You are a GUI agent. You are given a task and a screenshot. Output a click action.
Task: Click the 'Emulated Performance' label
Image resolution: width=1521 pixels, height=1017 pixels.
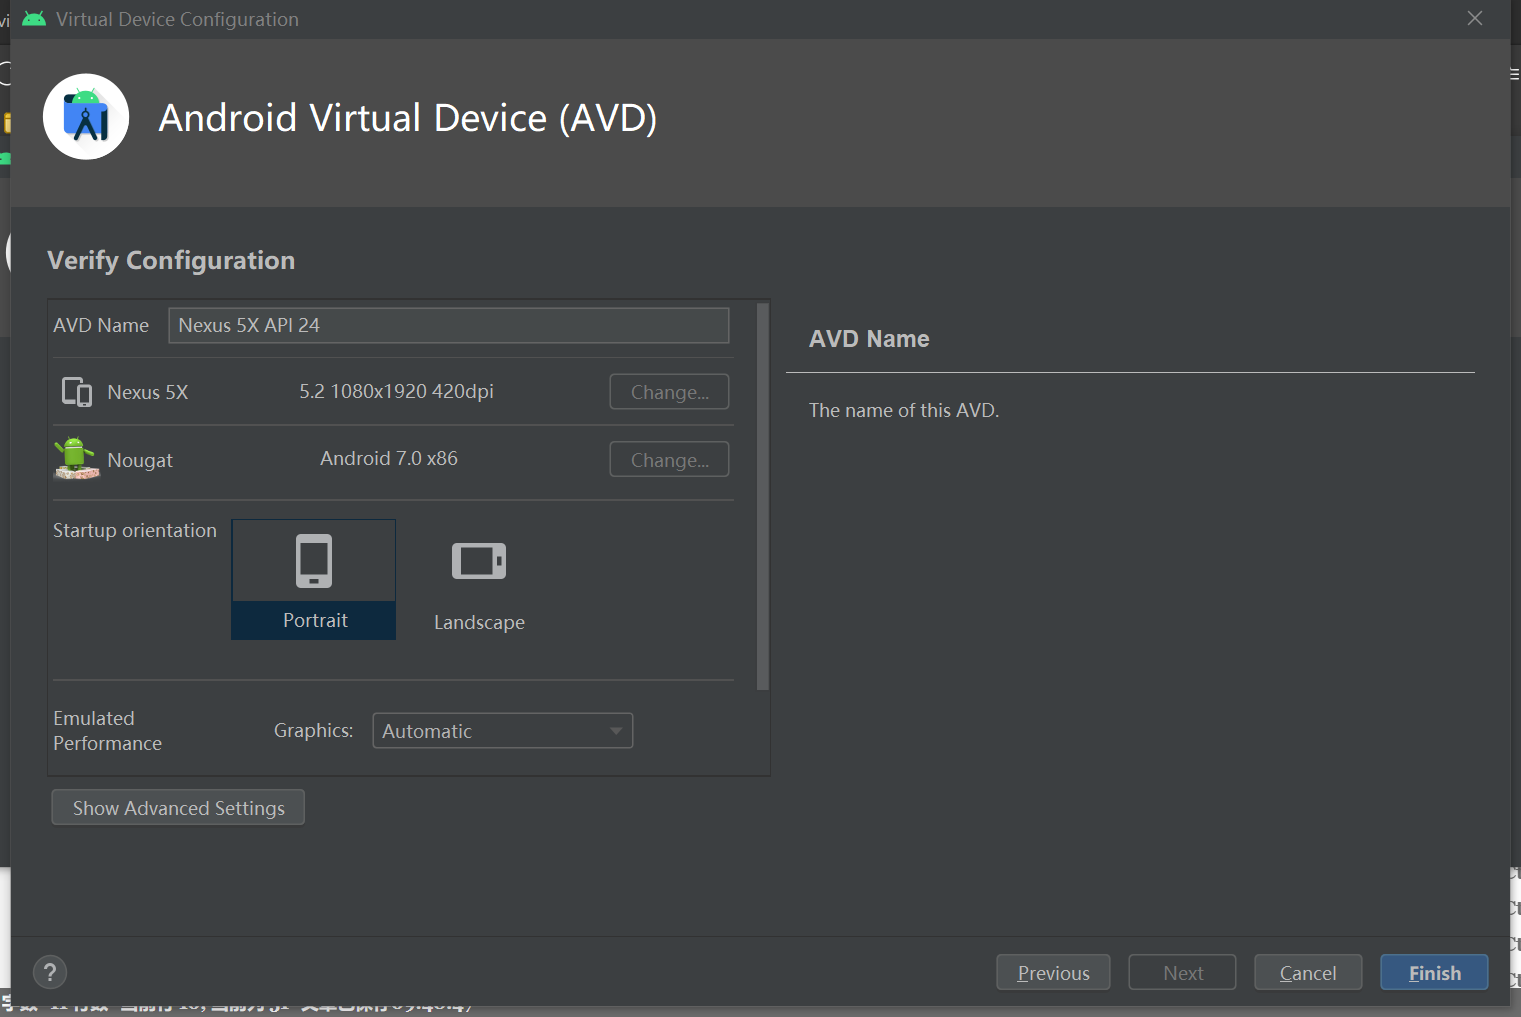click(x=107, y=731)
